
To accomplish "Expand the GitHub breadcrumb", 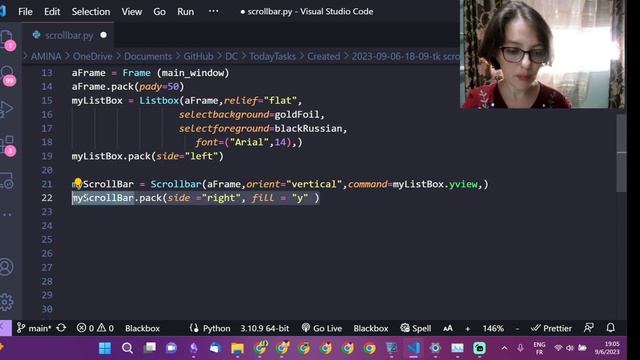I will pyautogui.click(x=198, y=56).
